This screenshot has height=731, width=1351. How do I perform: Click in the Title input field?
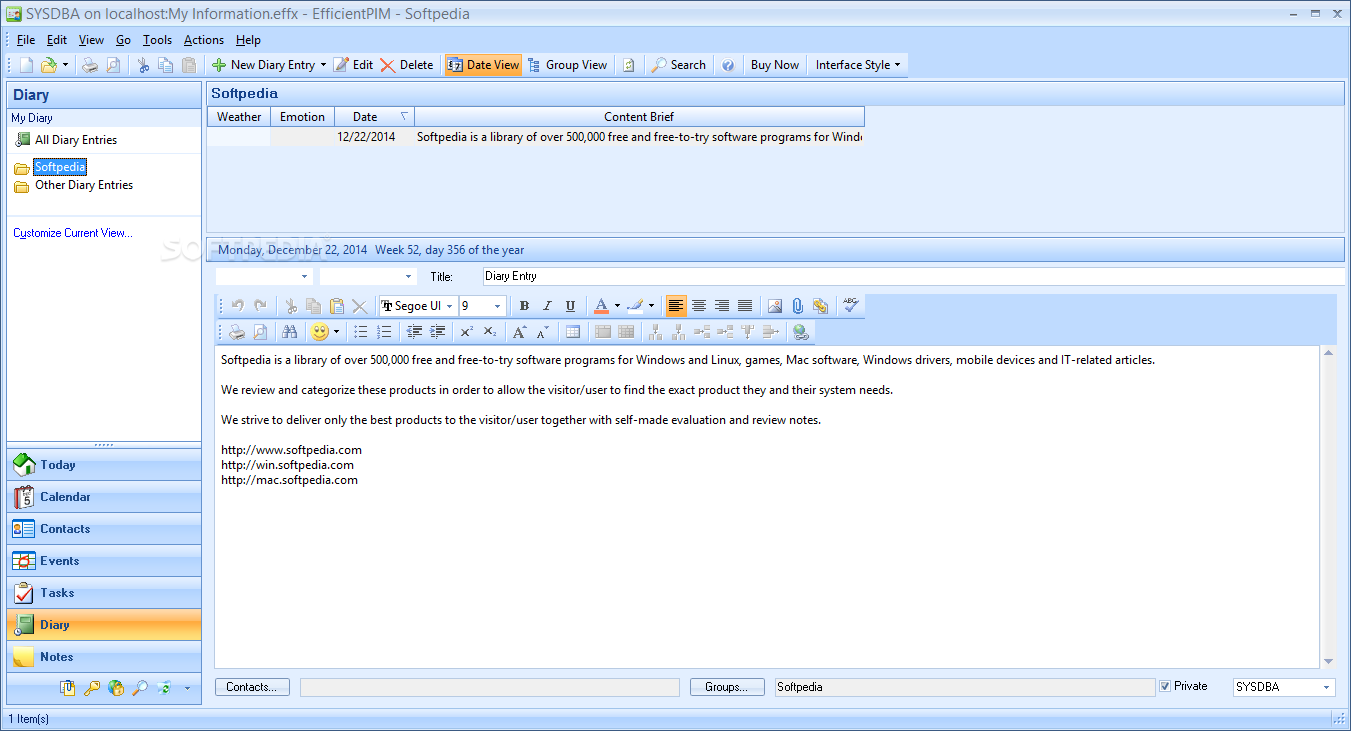tap(914, 276)
